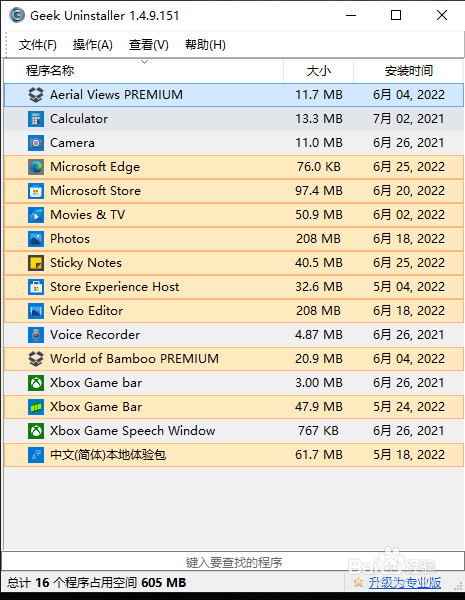Image resolution: width=465 pixels, height=600 pixels.
Task: Click the Video Editor icon
Action: tap(36, 311)
